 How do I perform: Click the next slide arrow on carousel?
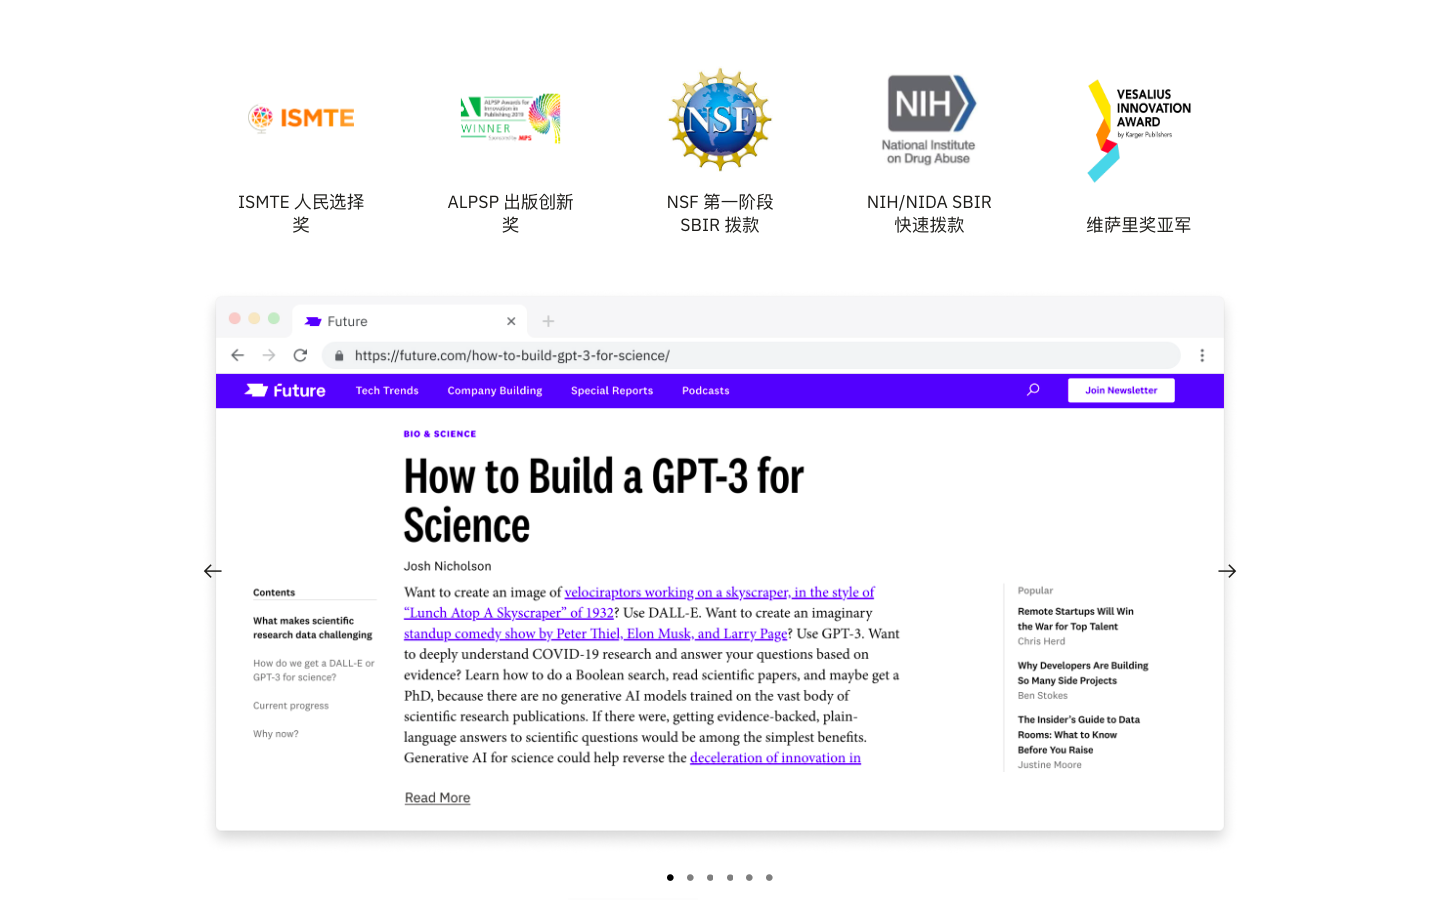(x=1227, y=571)
